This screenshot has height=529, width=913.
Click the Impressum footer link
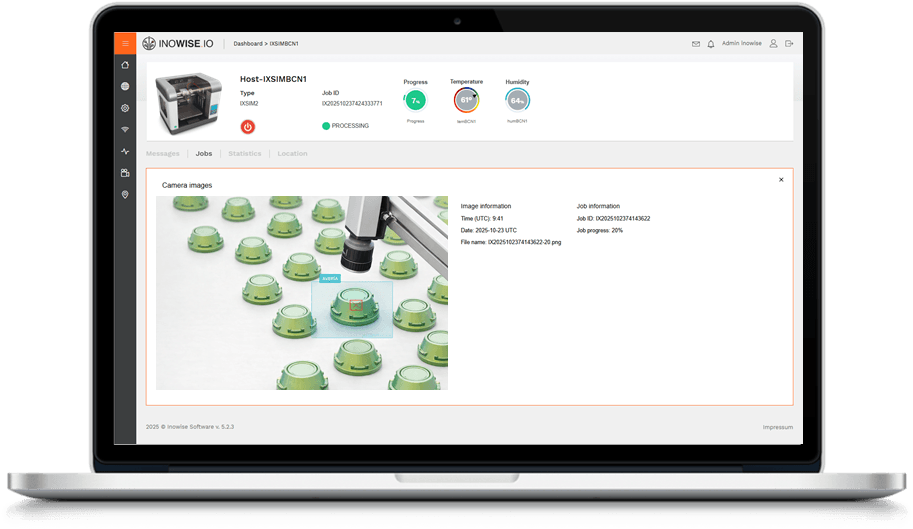click(777, 427)
